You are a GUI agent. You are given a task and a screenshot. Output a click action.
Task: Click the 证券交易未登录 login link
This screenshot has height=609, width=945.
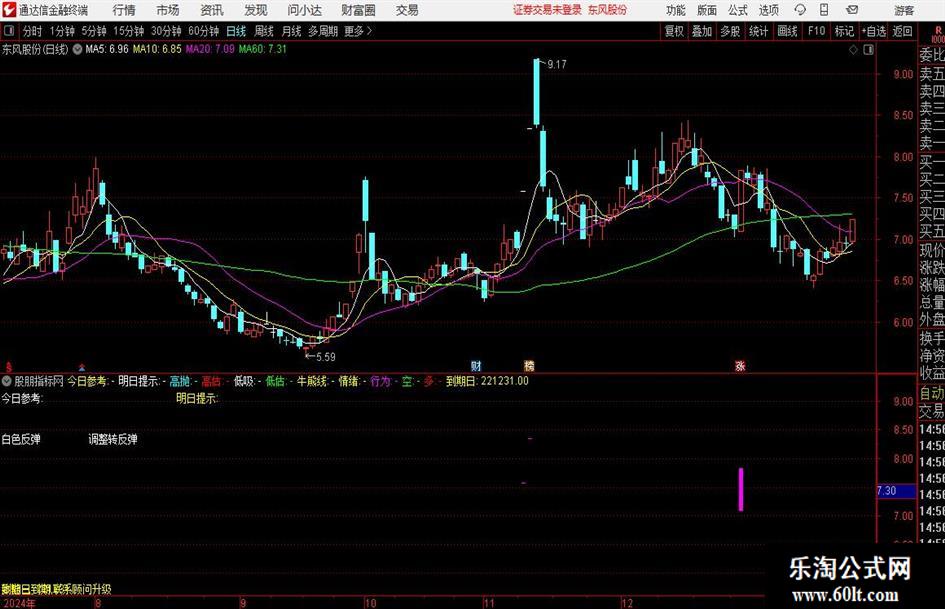547,10
